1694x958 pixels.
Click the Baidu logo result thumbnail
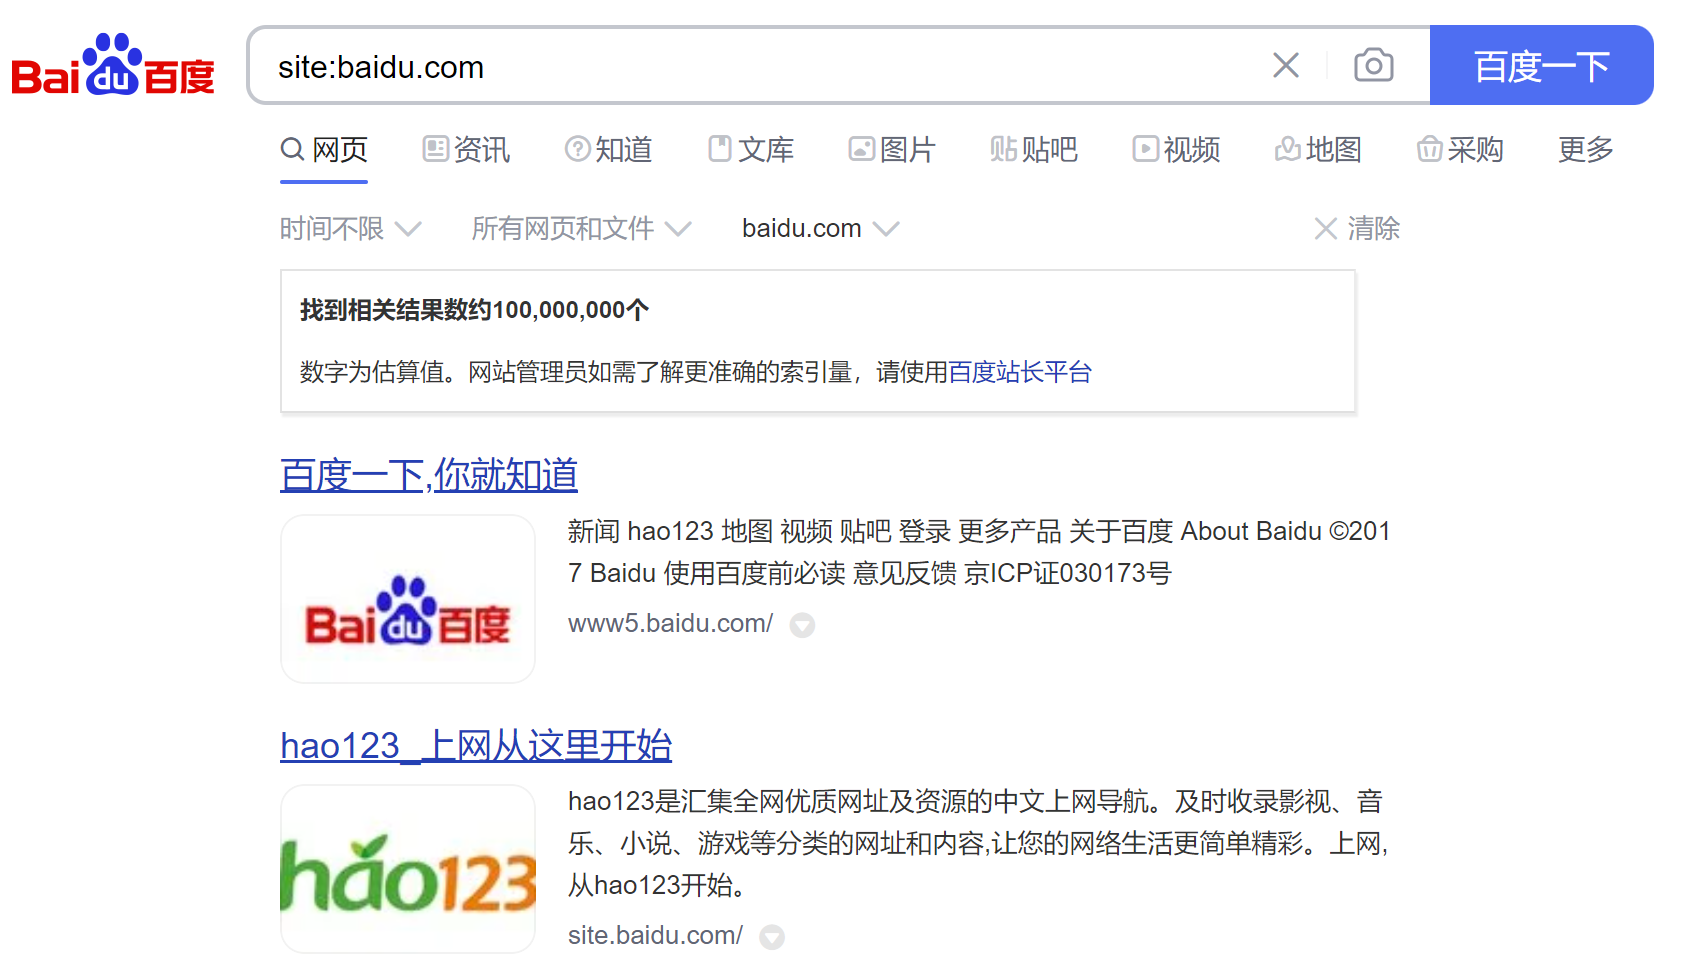[408, 599]
